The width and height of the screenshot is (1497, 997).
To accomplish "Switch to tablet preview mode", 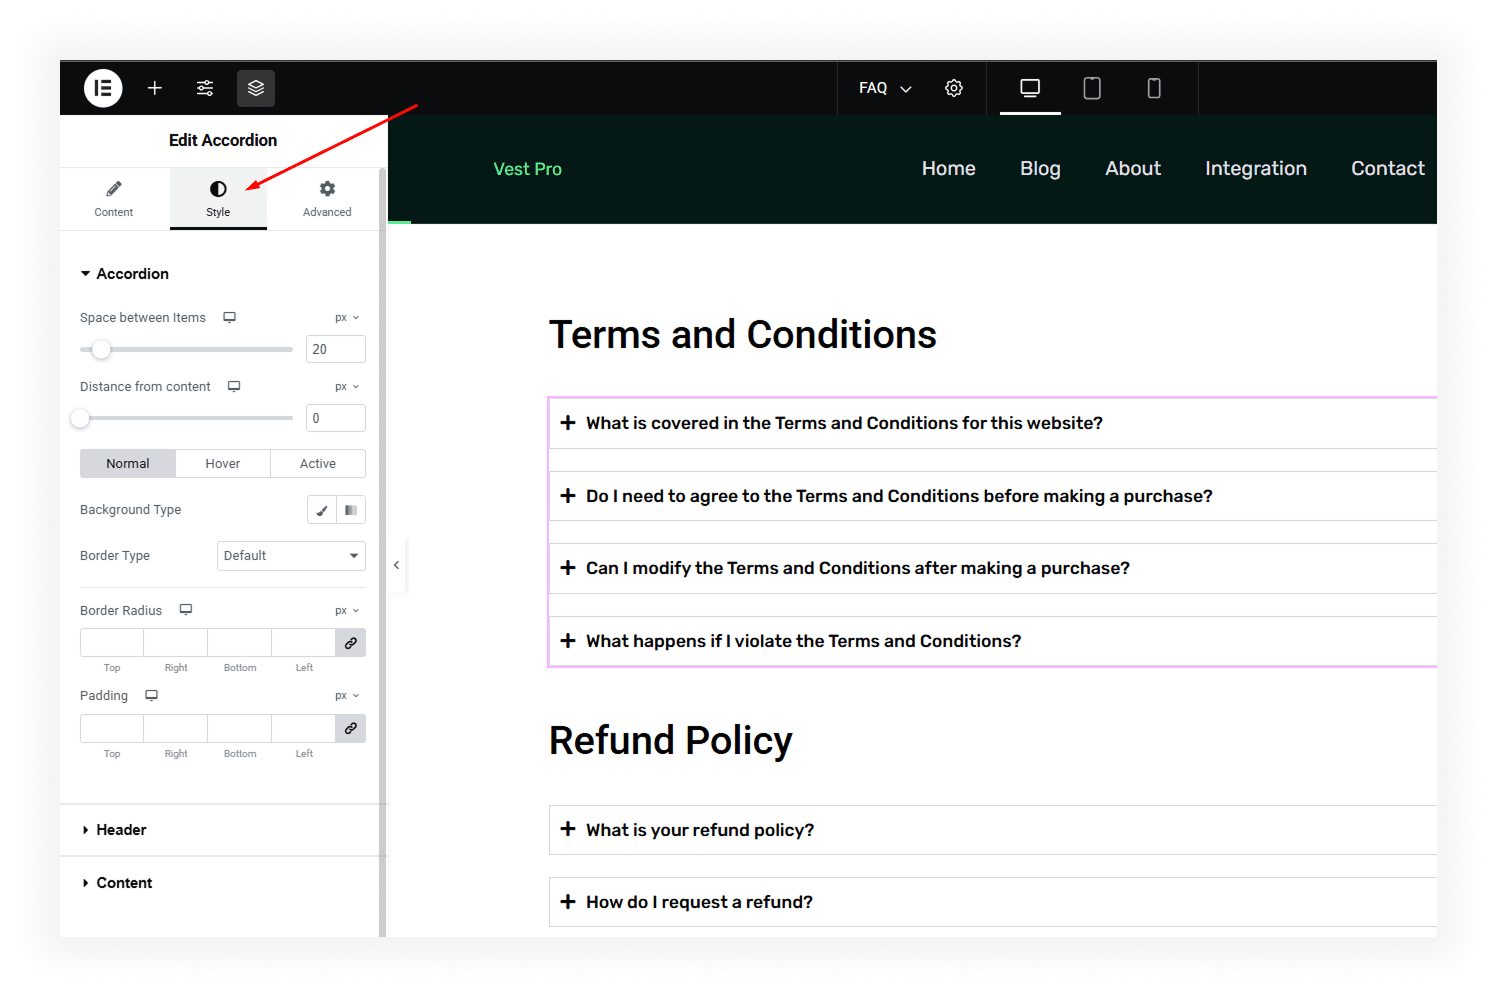I will 1092,88.
